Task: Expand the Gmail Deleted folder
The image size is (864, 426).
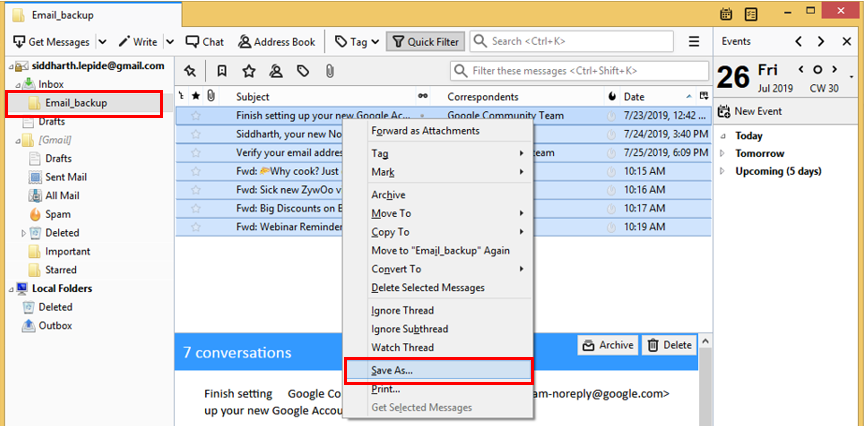Action: click(24, 233)
